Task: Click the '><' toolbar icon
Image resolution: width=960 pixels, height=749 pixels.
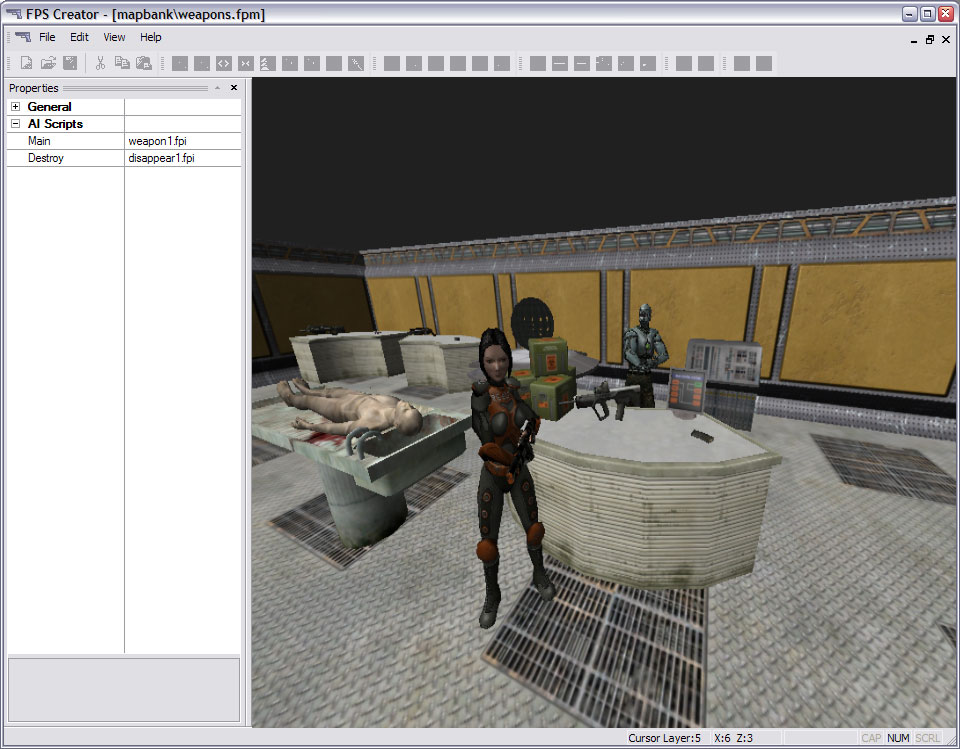Action: (x=246, y=63)
